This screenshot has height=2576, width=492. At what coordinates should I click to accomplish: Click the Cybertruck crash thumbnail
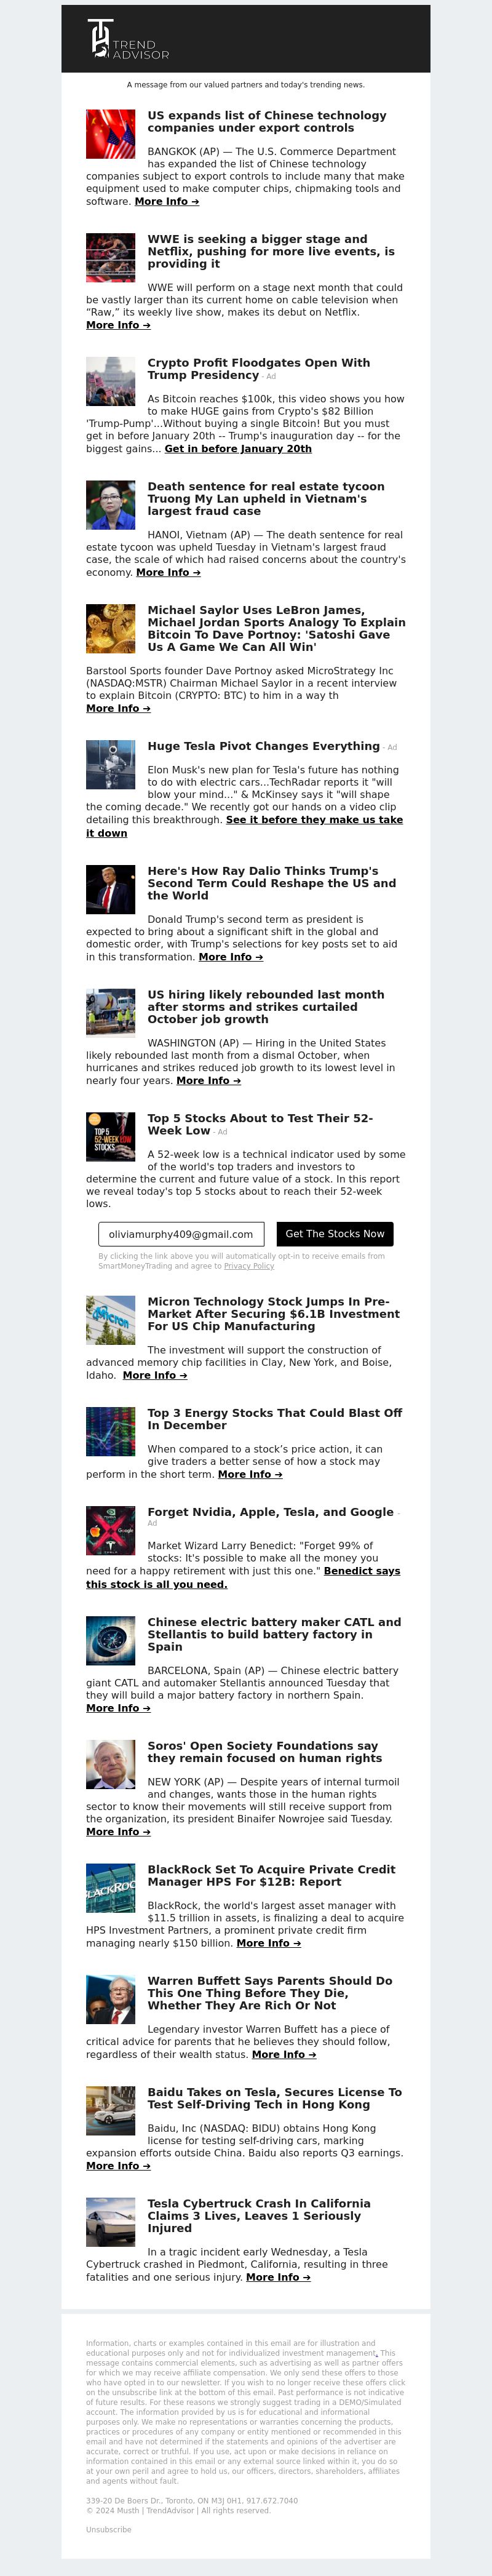pyautogui.click(x=110, y=2222)
